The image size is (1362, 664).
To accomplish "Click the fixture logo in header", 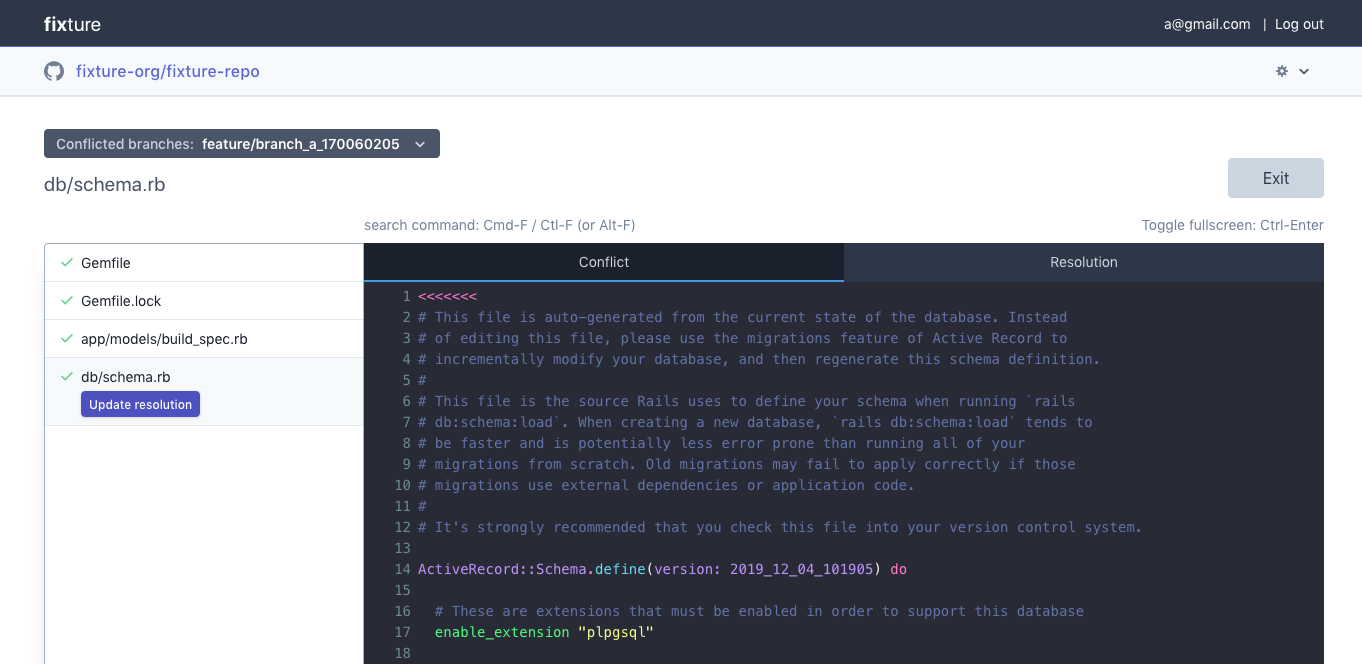I will coord(72,24).
